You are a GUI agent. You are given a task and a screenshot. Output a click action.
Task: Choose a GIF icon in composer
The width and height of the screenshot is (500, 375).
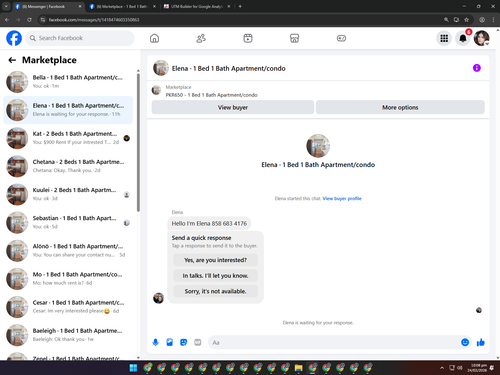click(198, 342)
